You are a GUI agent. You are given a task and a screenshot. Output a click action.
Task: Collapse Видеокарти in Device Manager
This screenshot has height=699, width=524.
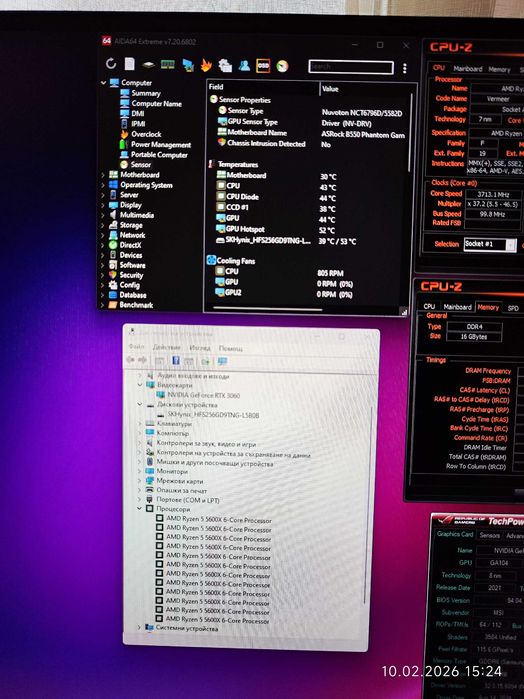click(x=140, y=385)
